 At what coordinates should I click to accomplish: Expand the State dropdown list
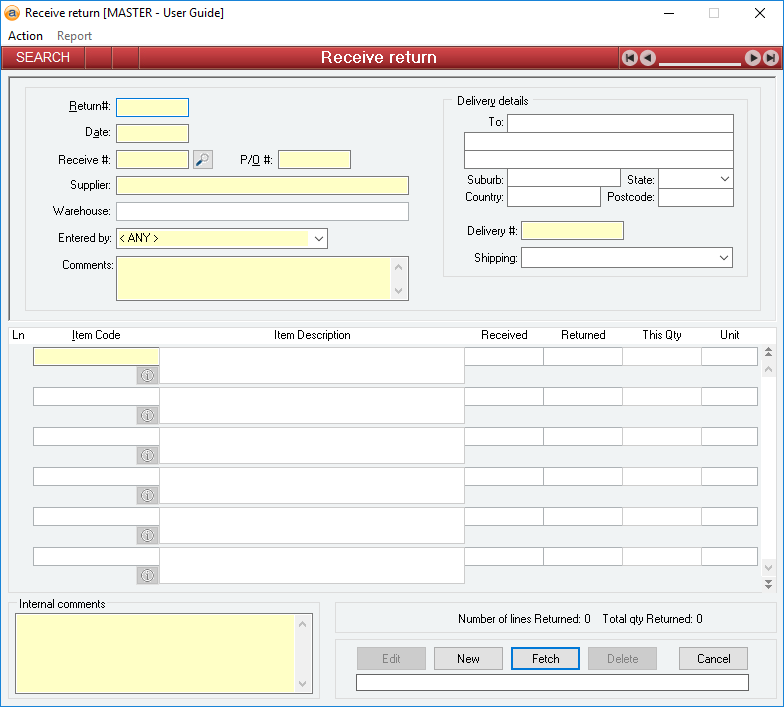point(724,179)
